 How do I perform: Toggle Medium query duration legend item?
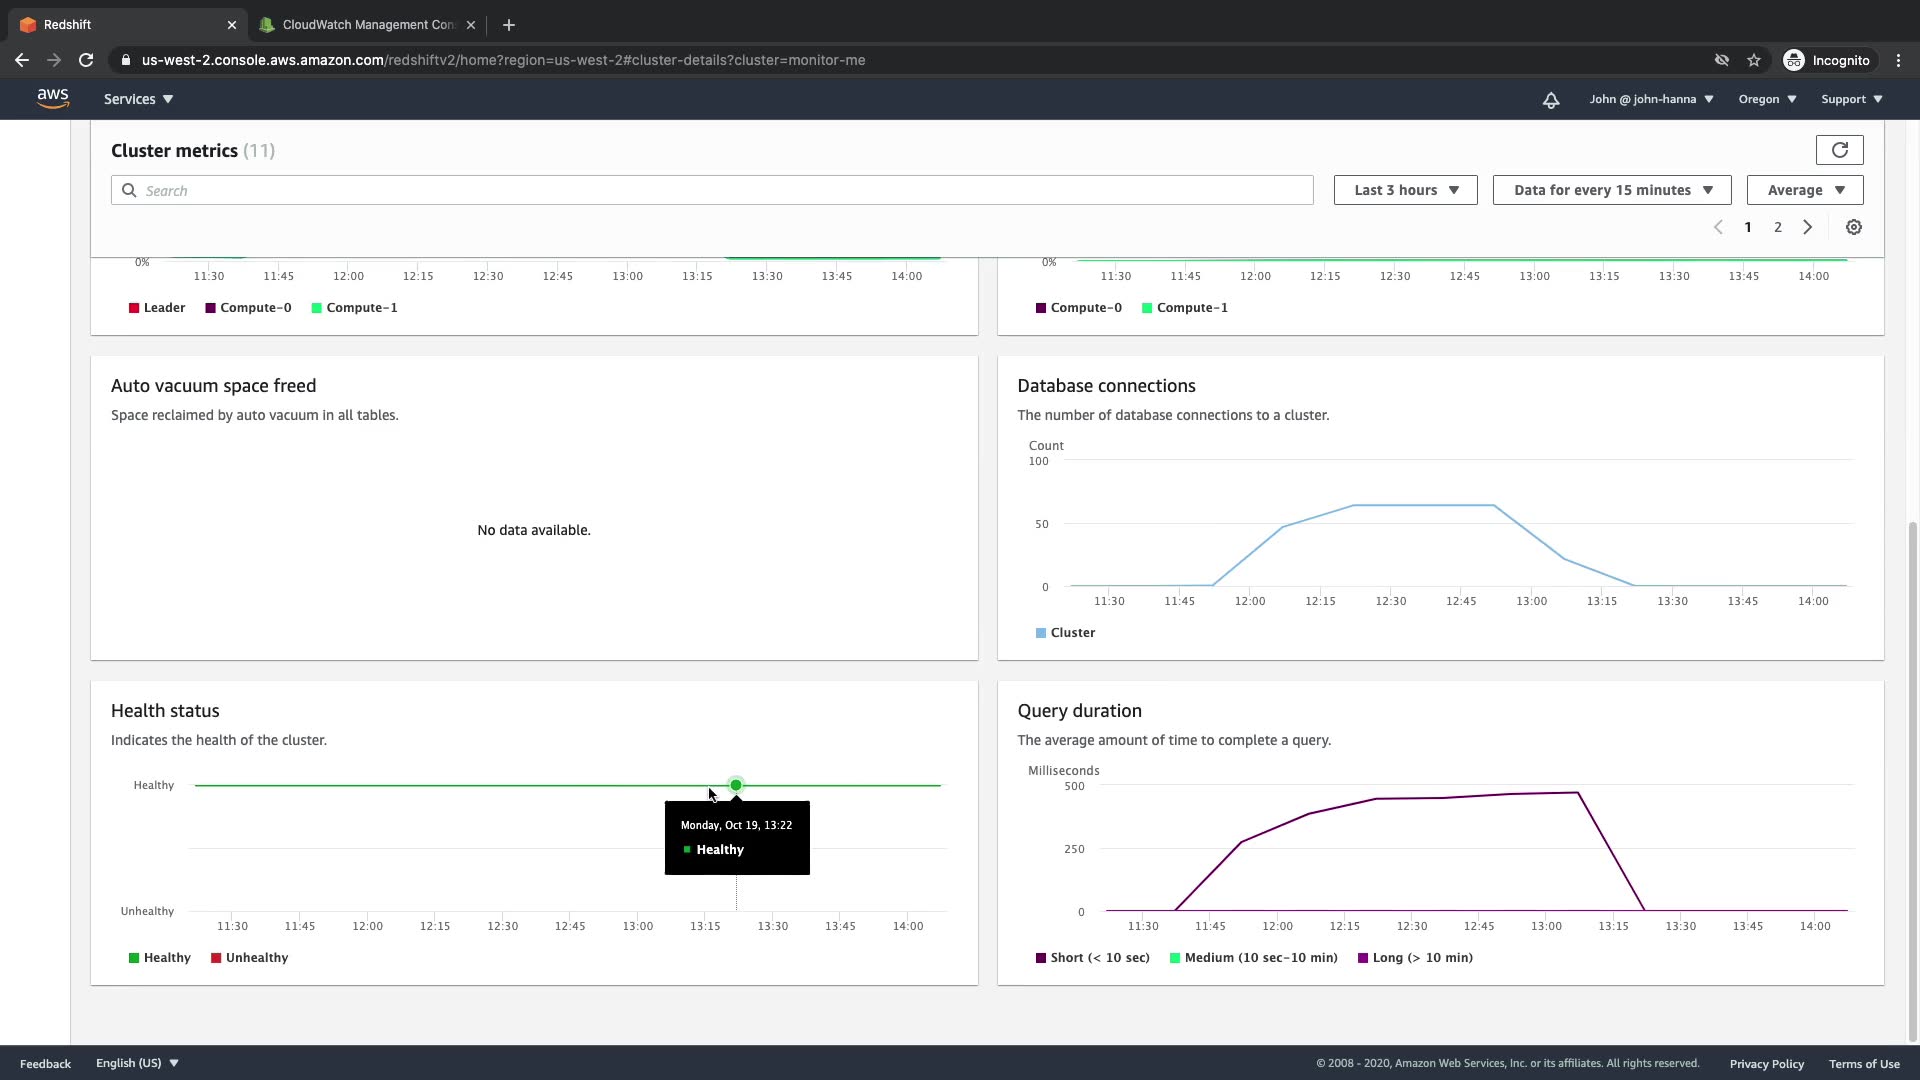pos(1253,957)
